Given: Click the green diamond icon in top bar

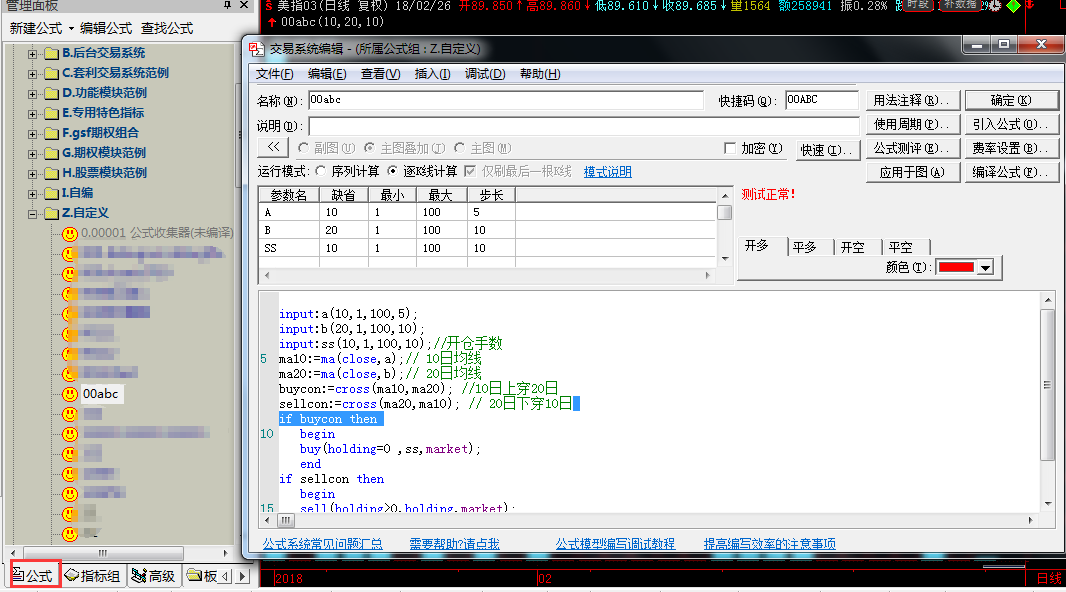Looking at the screenshot, I should 1013,6.
